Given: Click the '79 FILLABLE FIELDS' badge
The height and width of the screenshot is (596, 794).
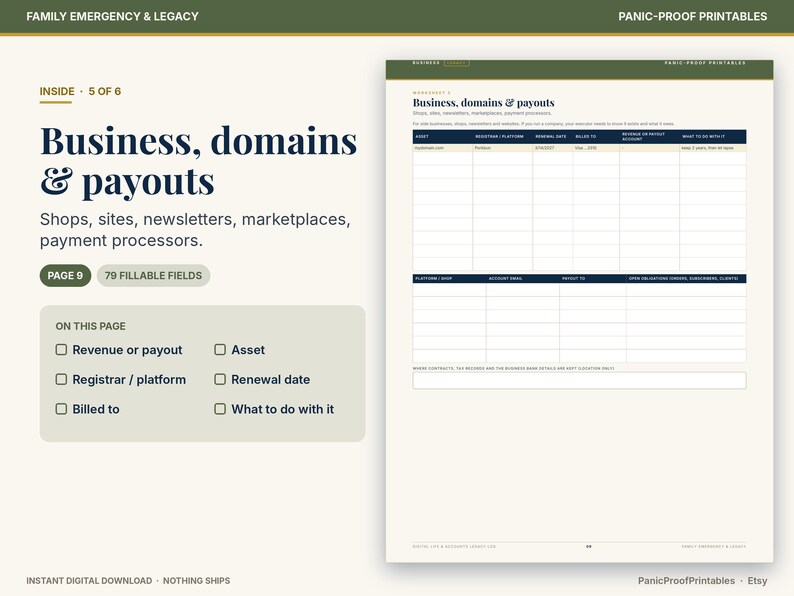Looking at the screenshot, I should pyautogui.click(x=153, y=275).
